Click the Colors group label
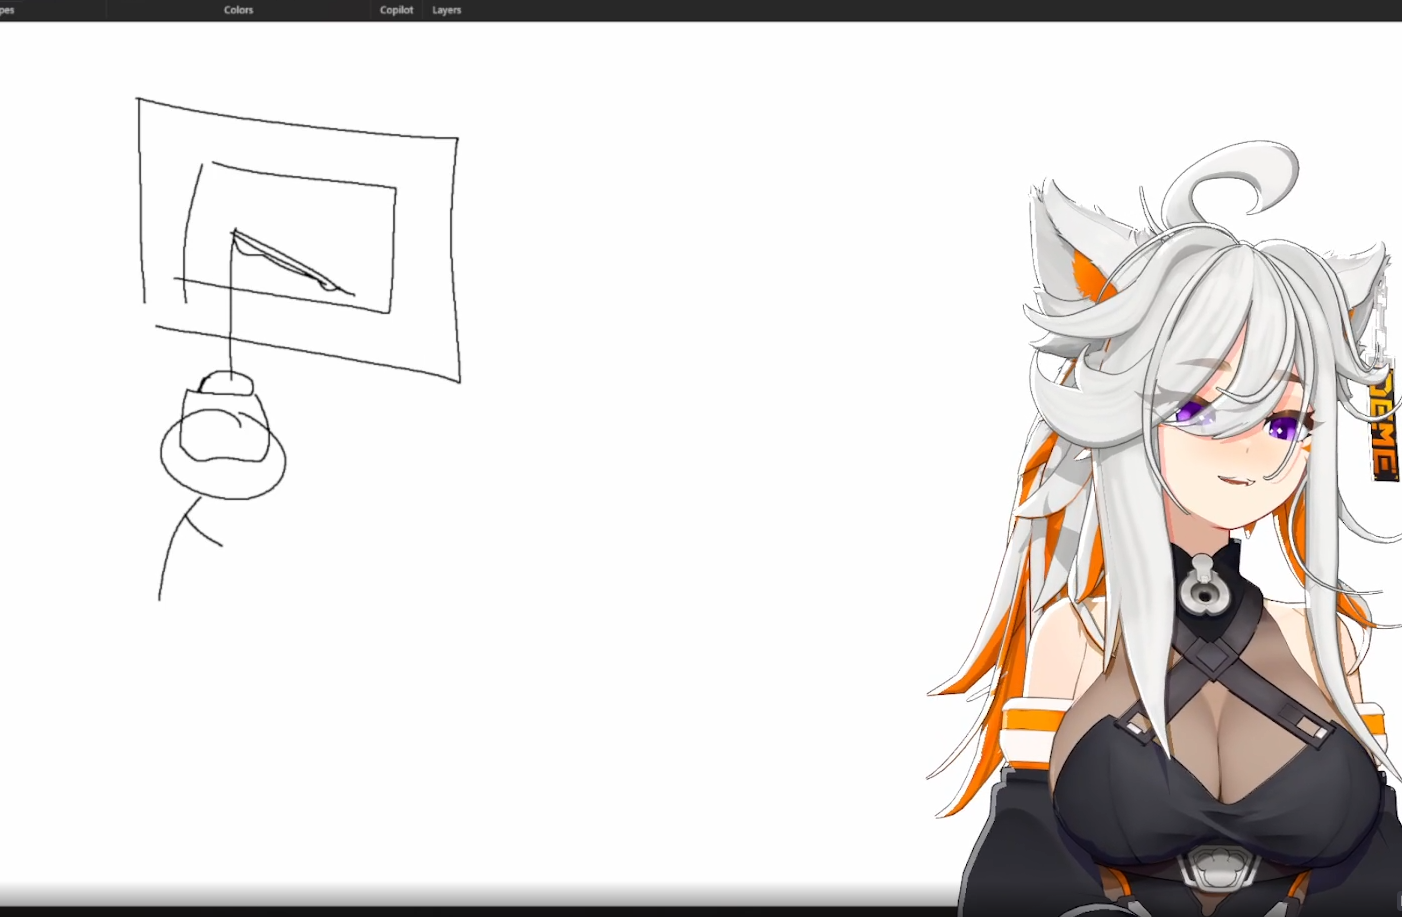The image size is (1402, 917). pyautogui.click(x=238, y=10)
